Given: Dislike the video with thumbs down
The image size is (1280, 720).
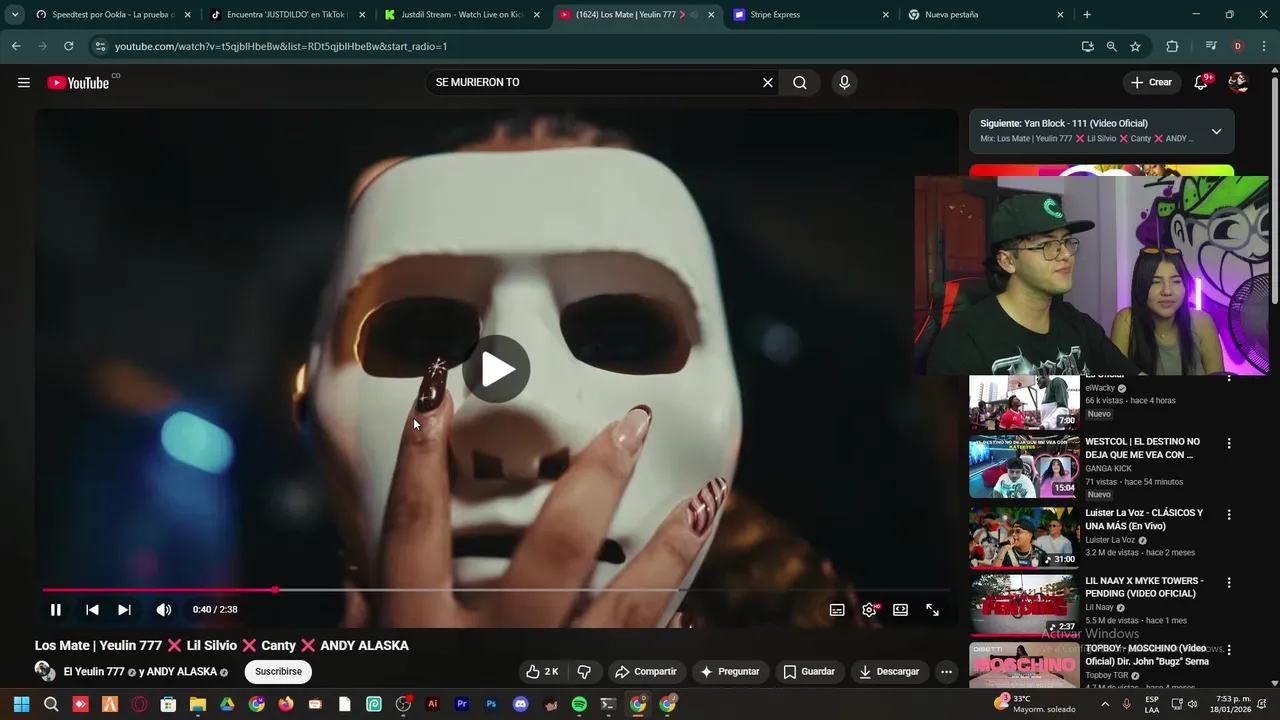Looking at the screenshot, I should coord(585,672).
